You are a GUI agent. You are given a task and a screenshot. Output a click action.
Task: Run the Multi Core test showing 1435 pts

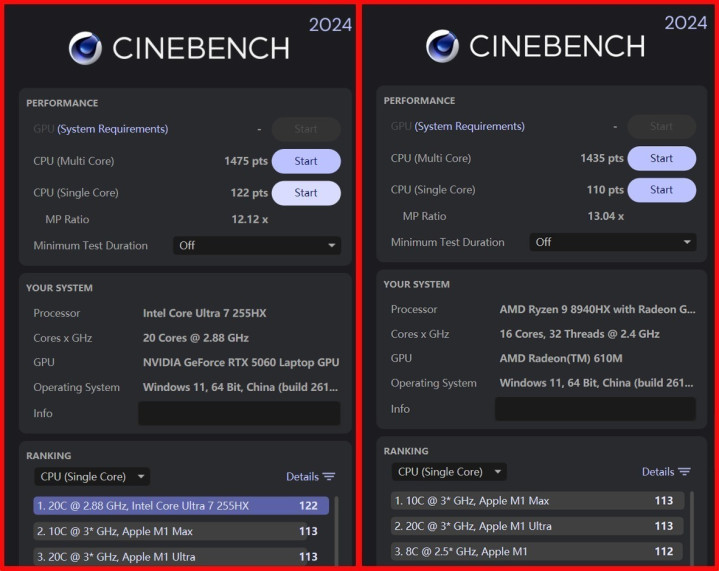(x=661, y=158)
